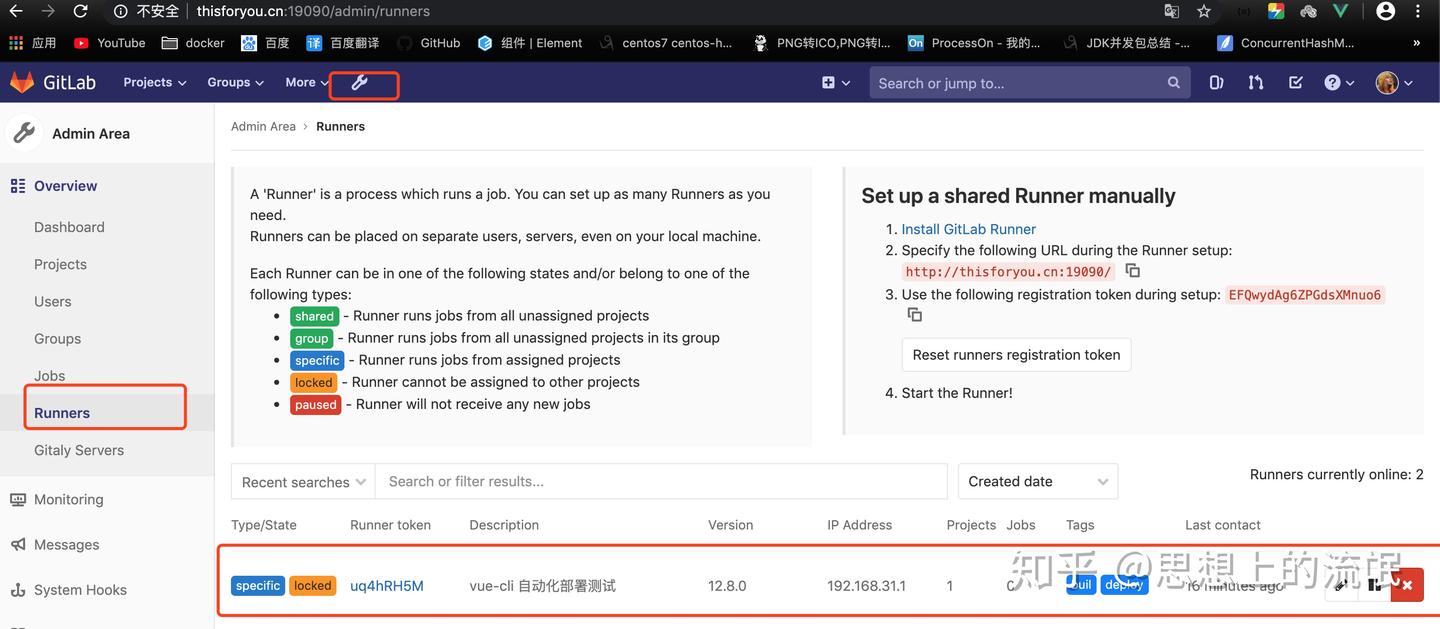Screen dimensions: 1440x629
Task: Open the user avatar dropdown
Action: click(1391, 82)
